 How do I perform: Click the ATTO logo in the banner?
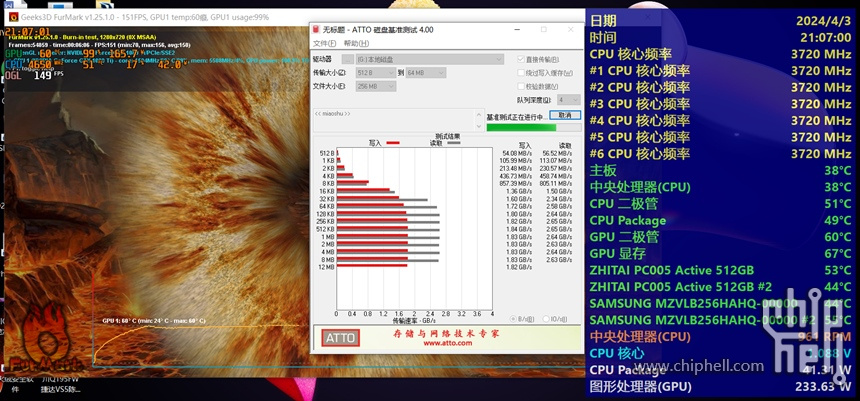(341, 338)
